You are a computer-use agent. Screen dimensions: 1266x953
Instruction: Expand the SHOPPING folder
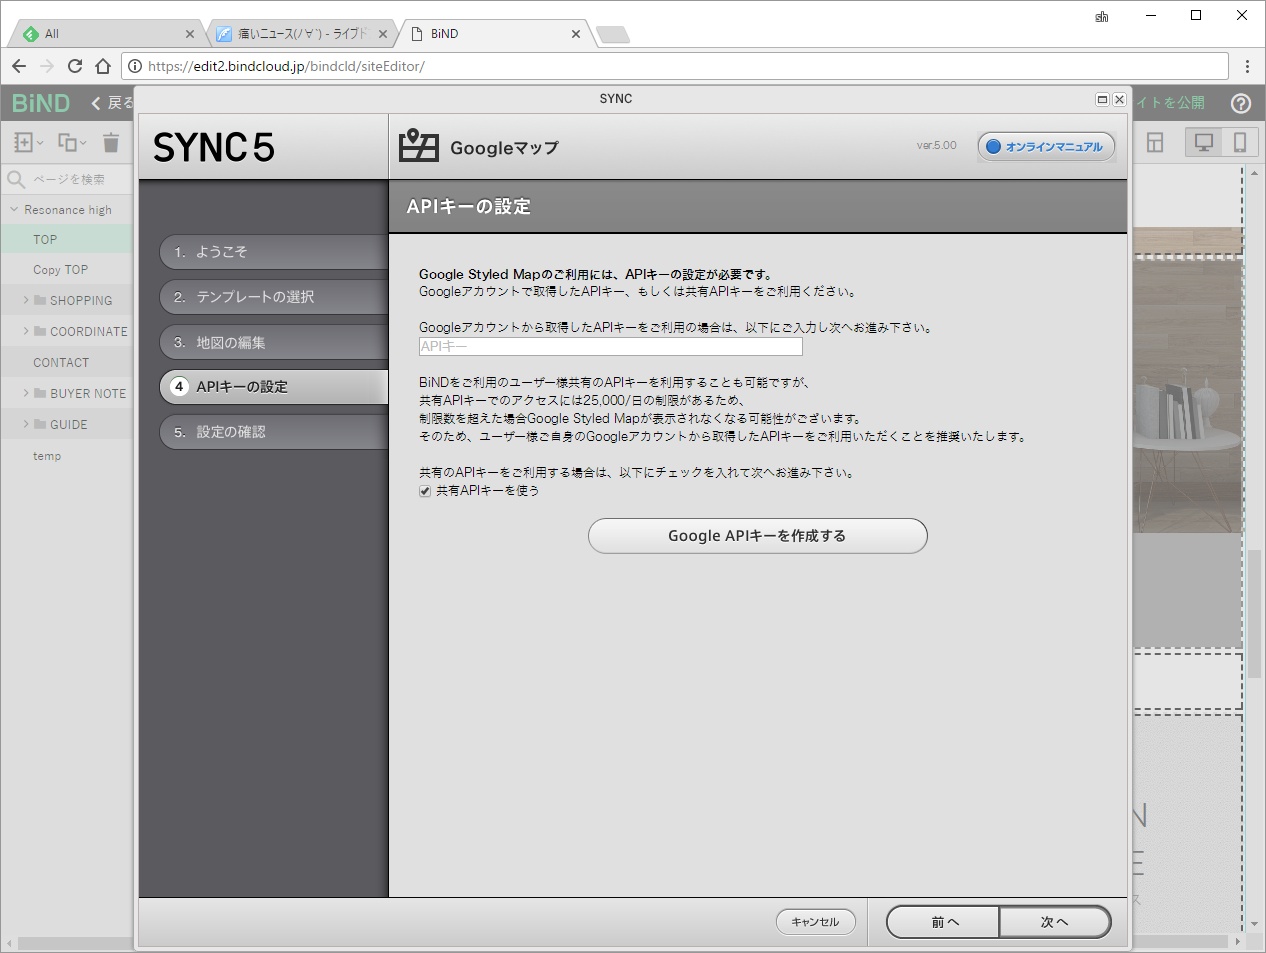[25, 300]
